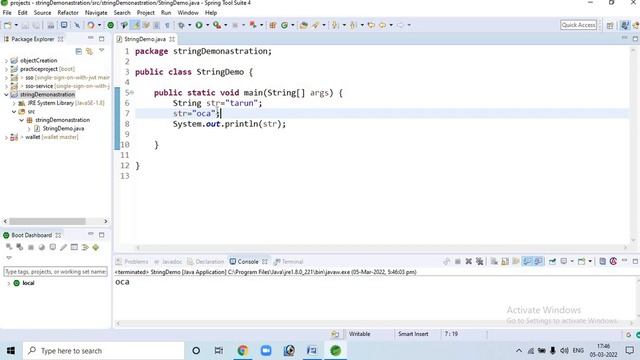Screen dimensions: 640x360
Task: Minimize the Package Explorer view
Action: [91, 39]
